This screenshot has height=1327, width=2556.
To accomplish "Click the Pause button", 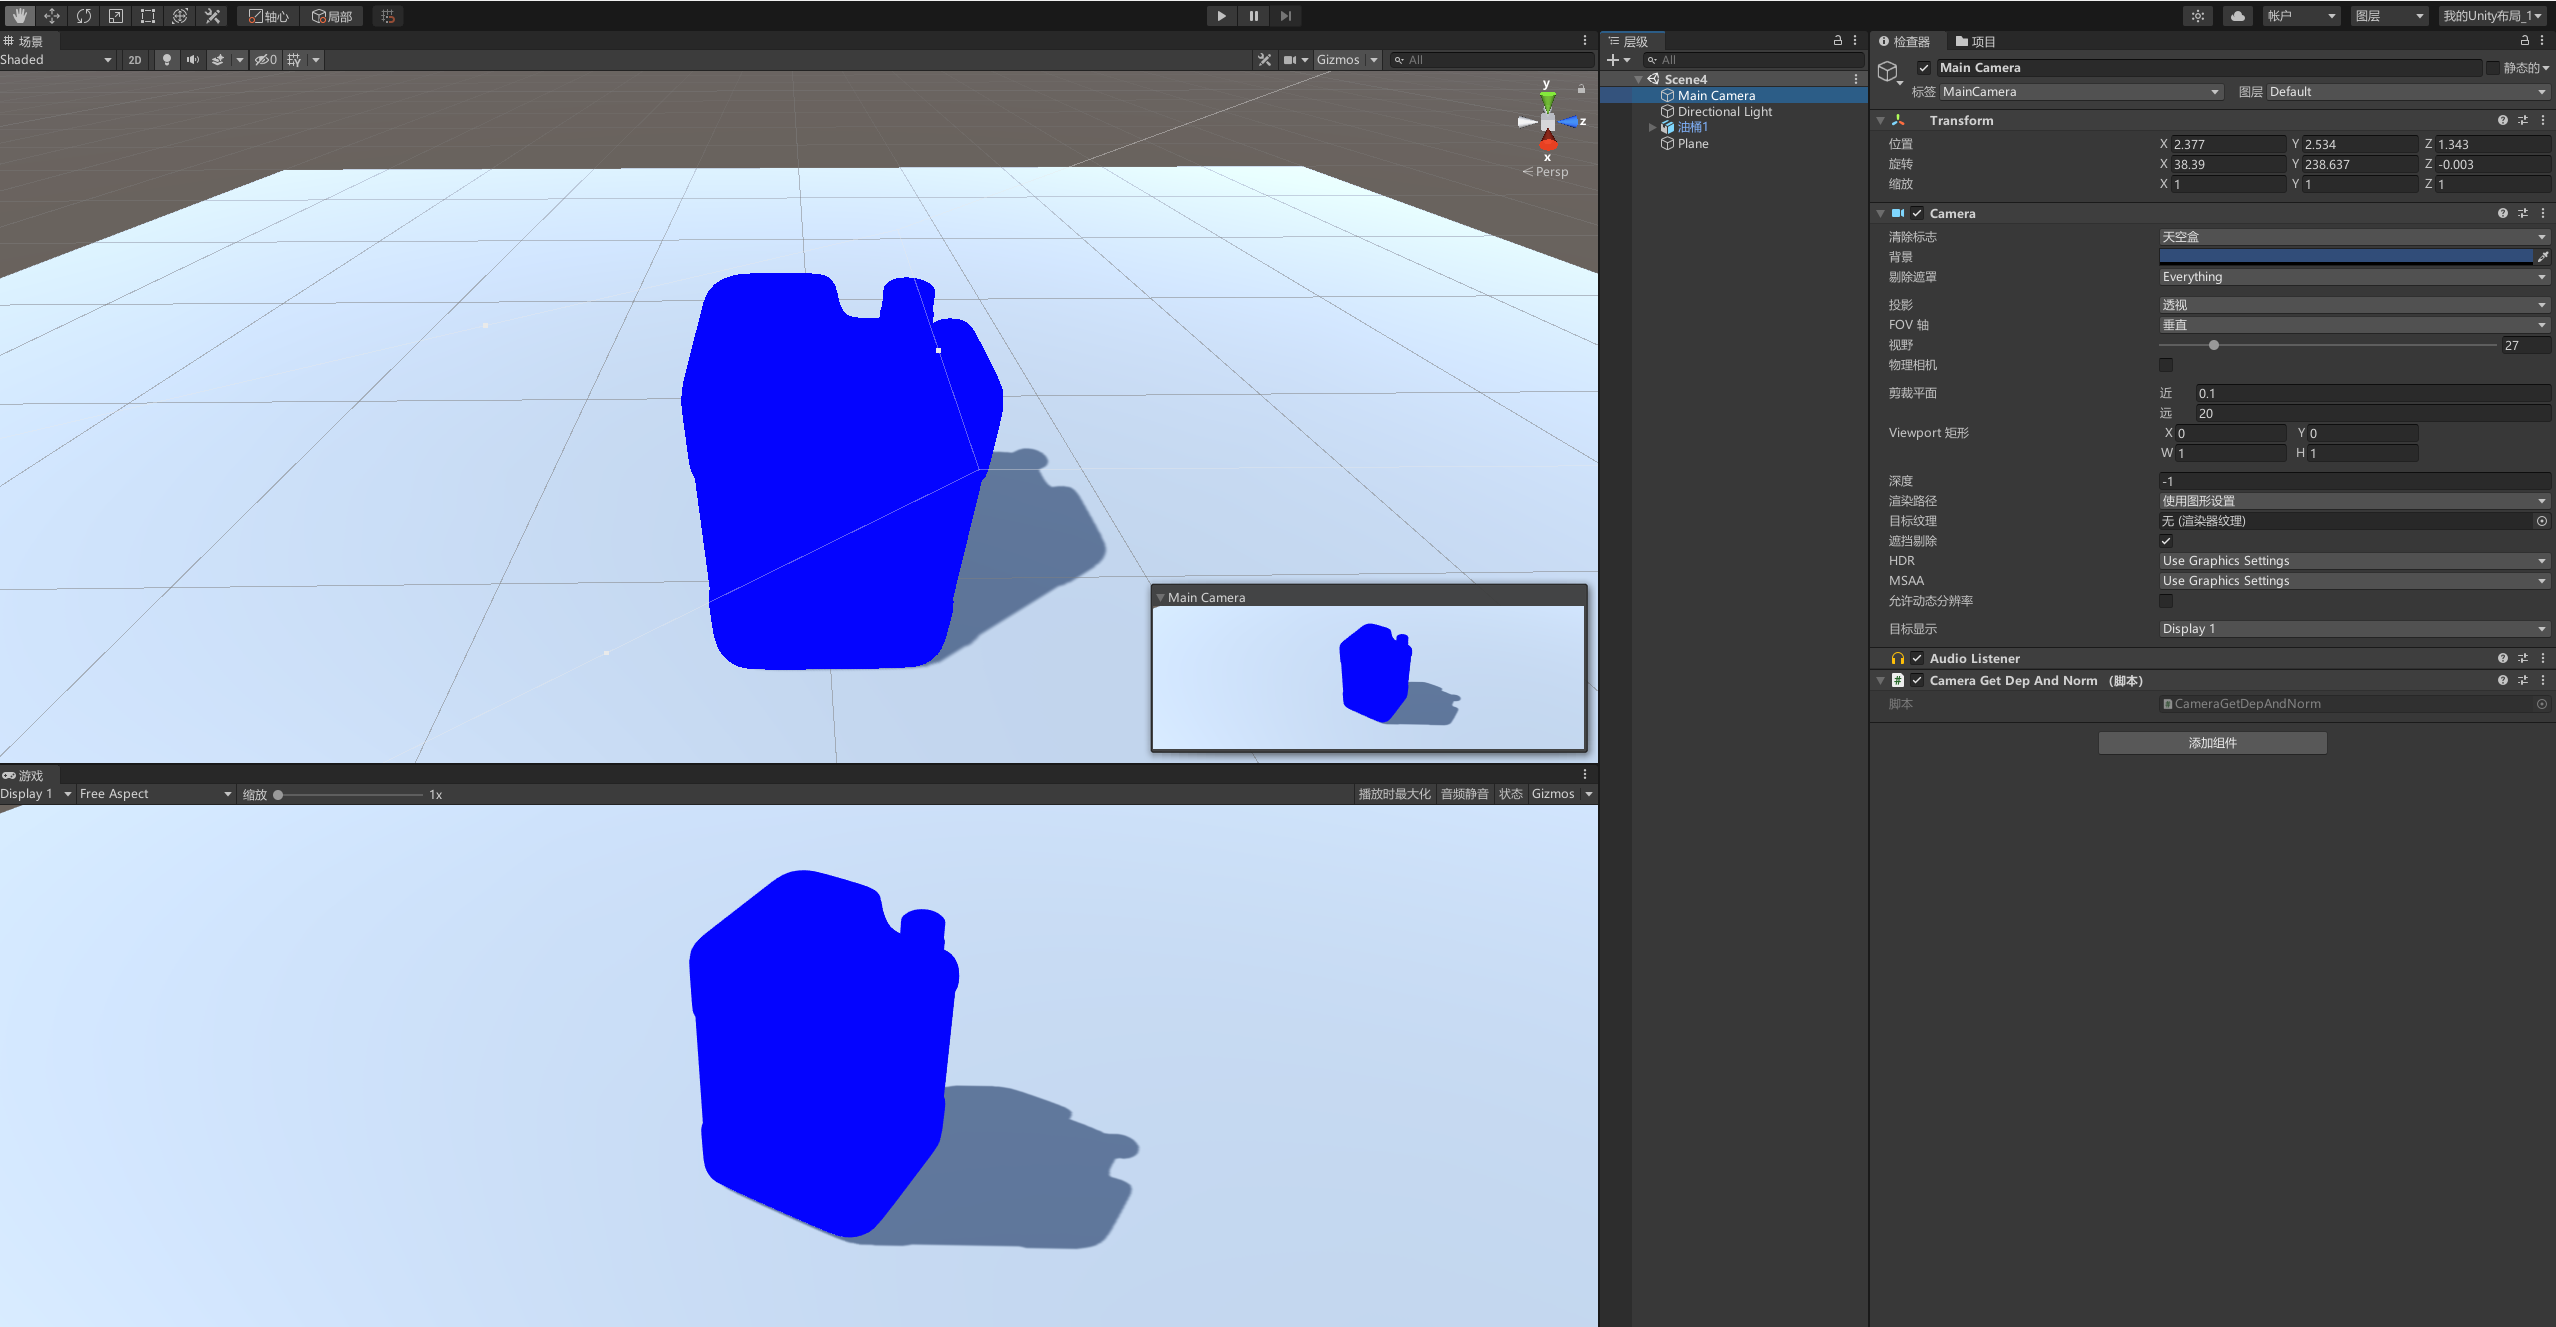I will coord(1253,16).
